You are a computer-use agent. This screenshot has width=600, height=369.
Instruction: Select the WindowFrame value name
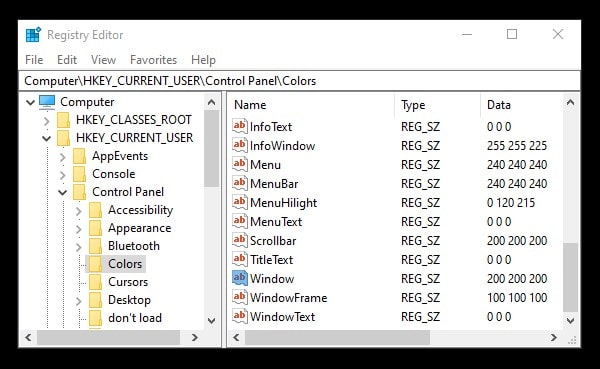pyautogui.click(x=289, y=297)
